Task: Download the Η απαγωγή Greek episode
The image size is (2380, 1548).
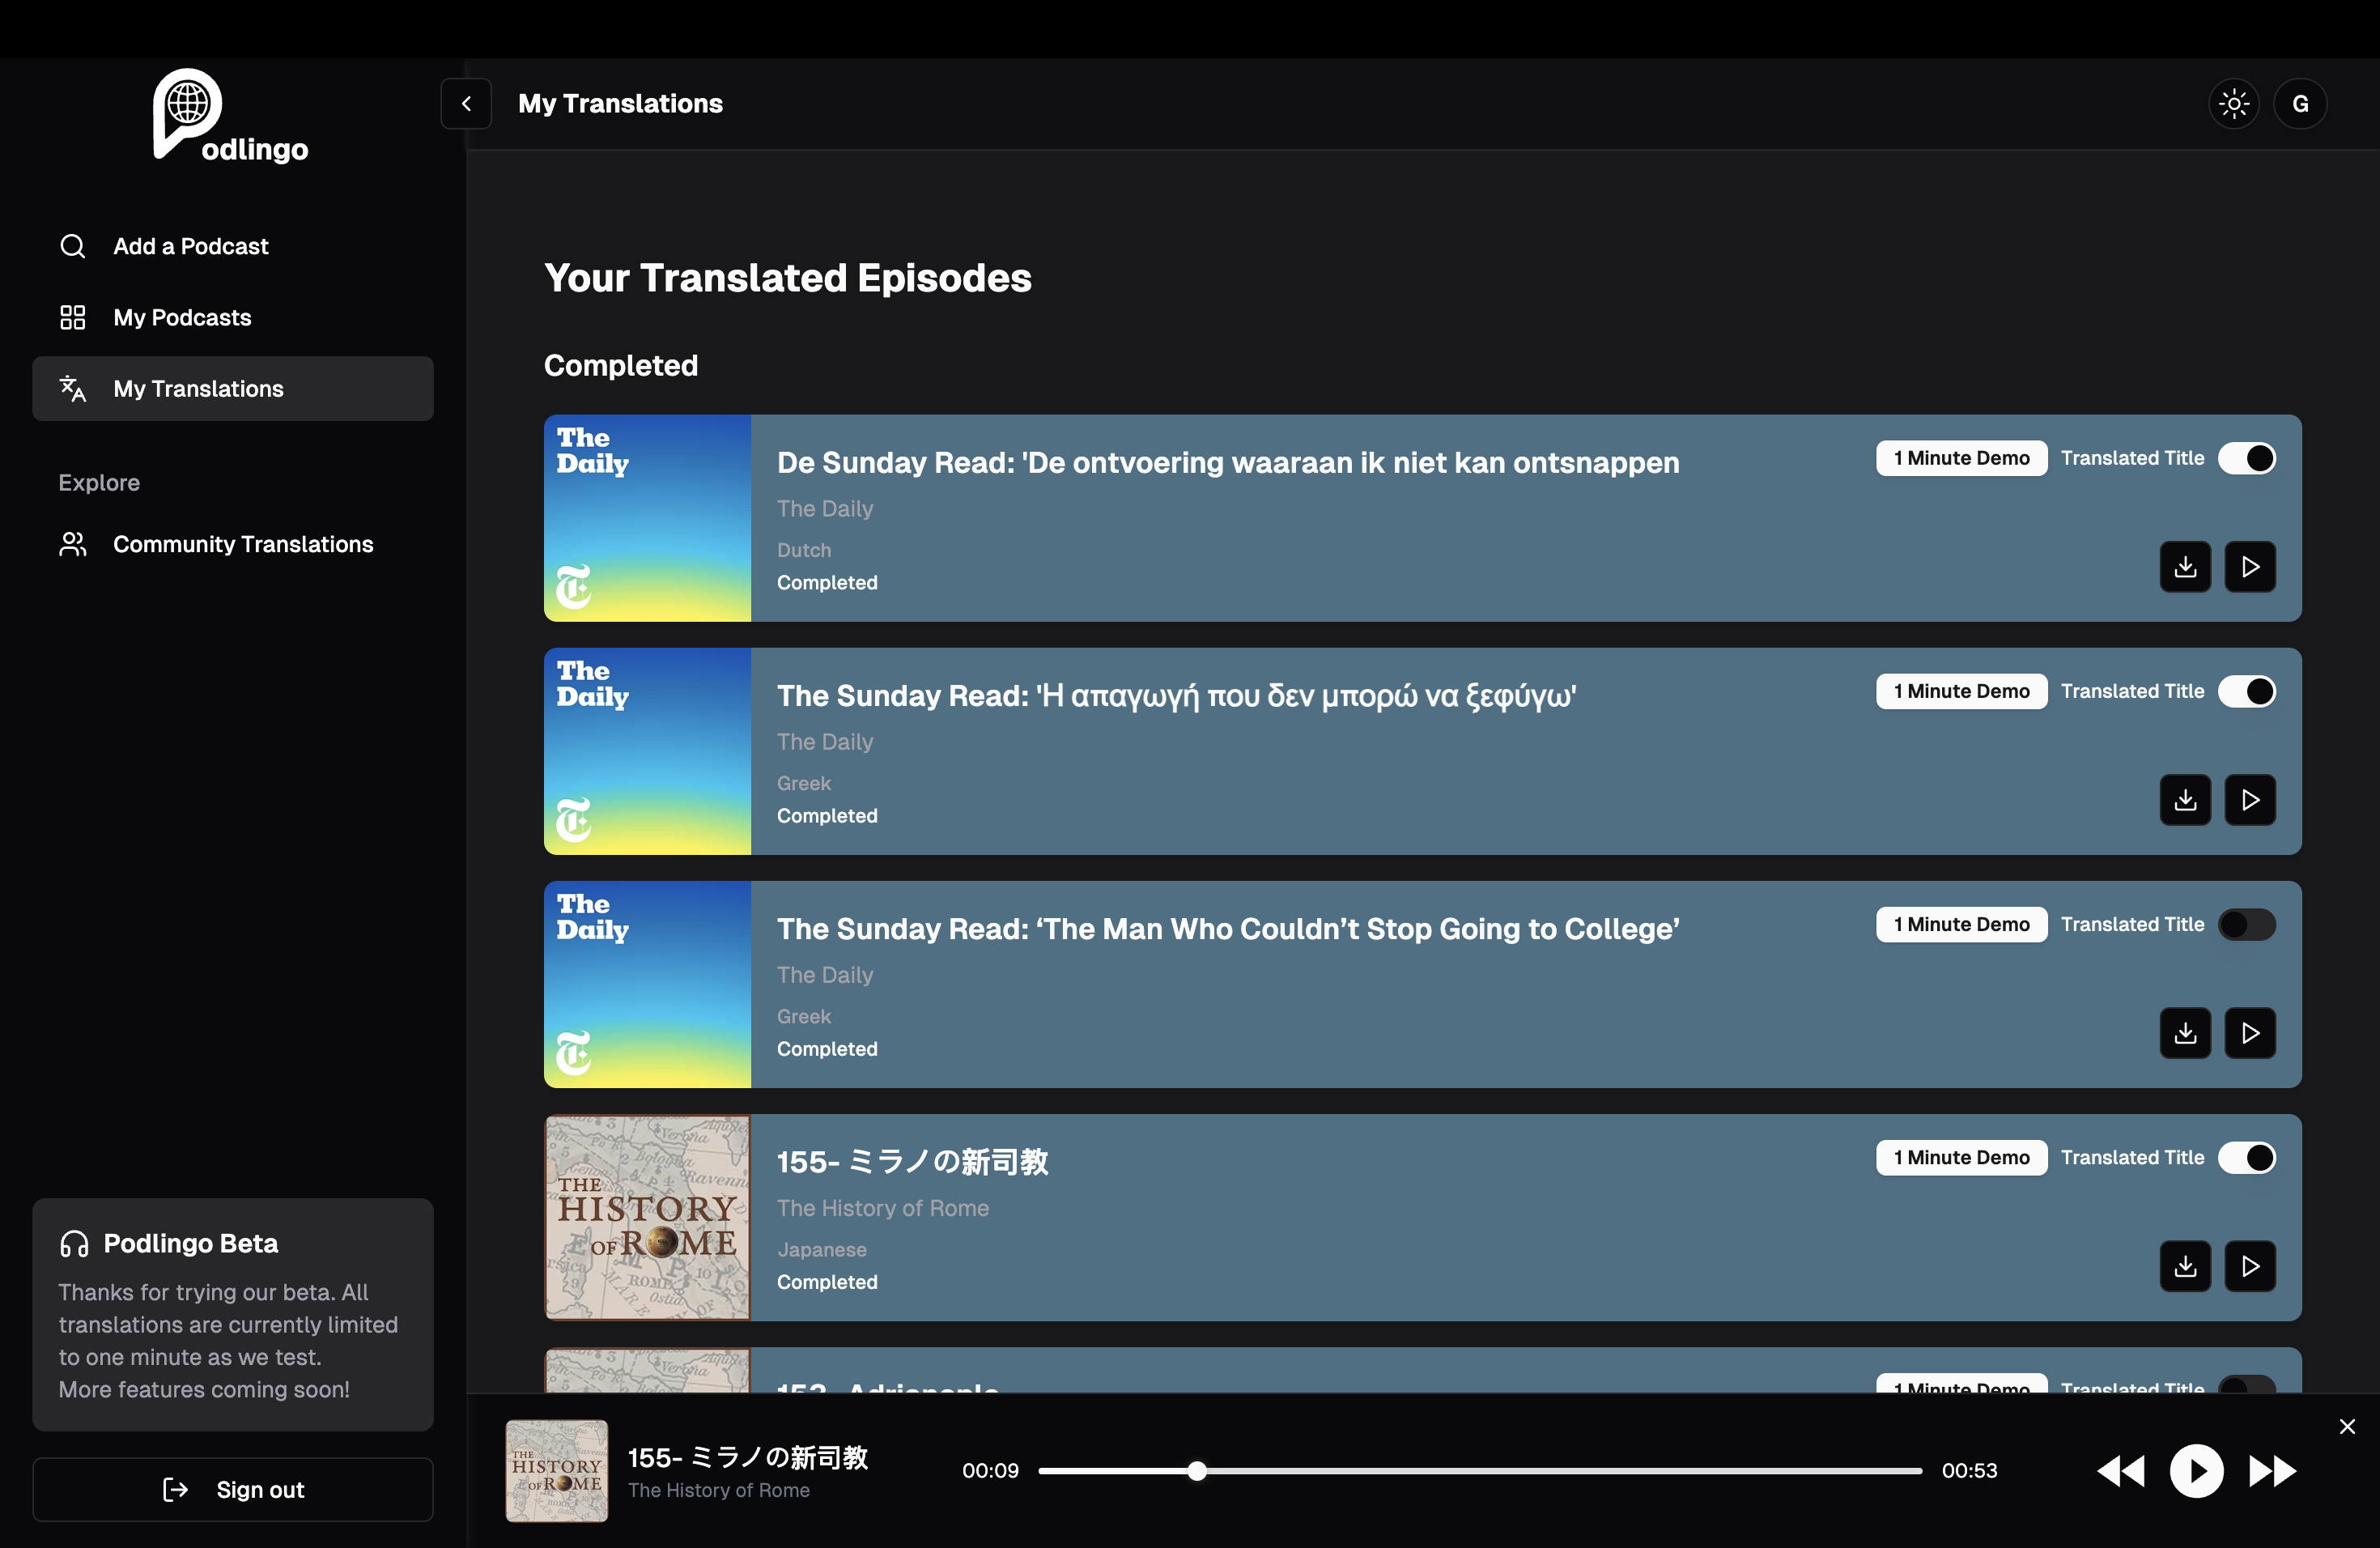Action: (x=2185, y=800)
